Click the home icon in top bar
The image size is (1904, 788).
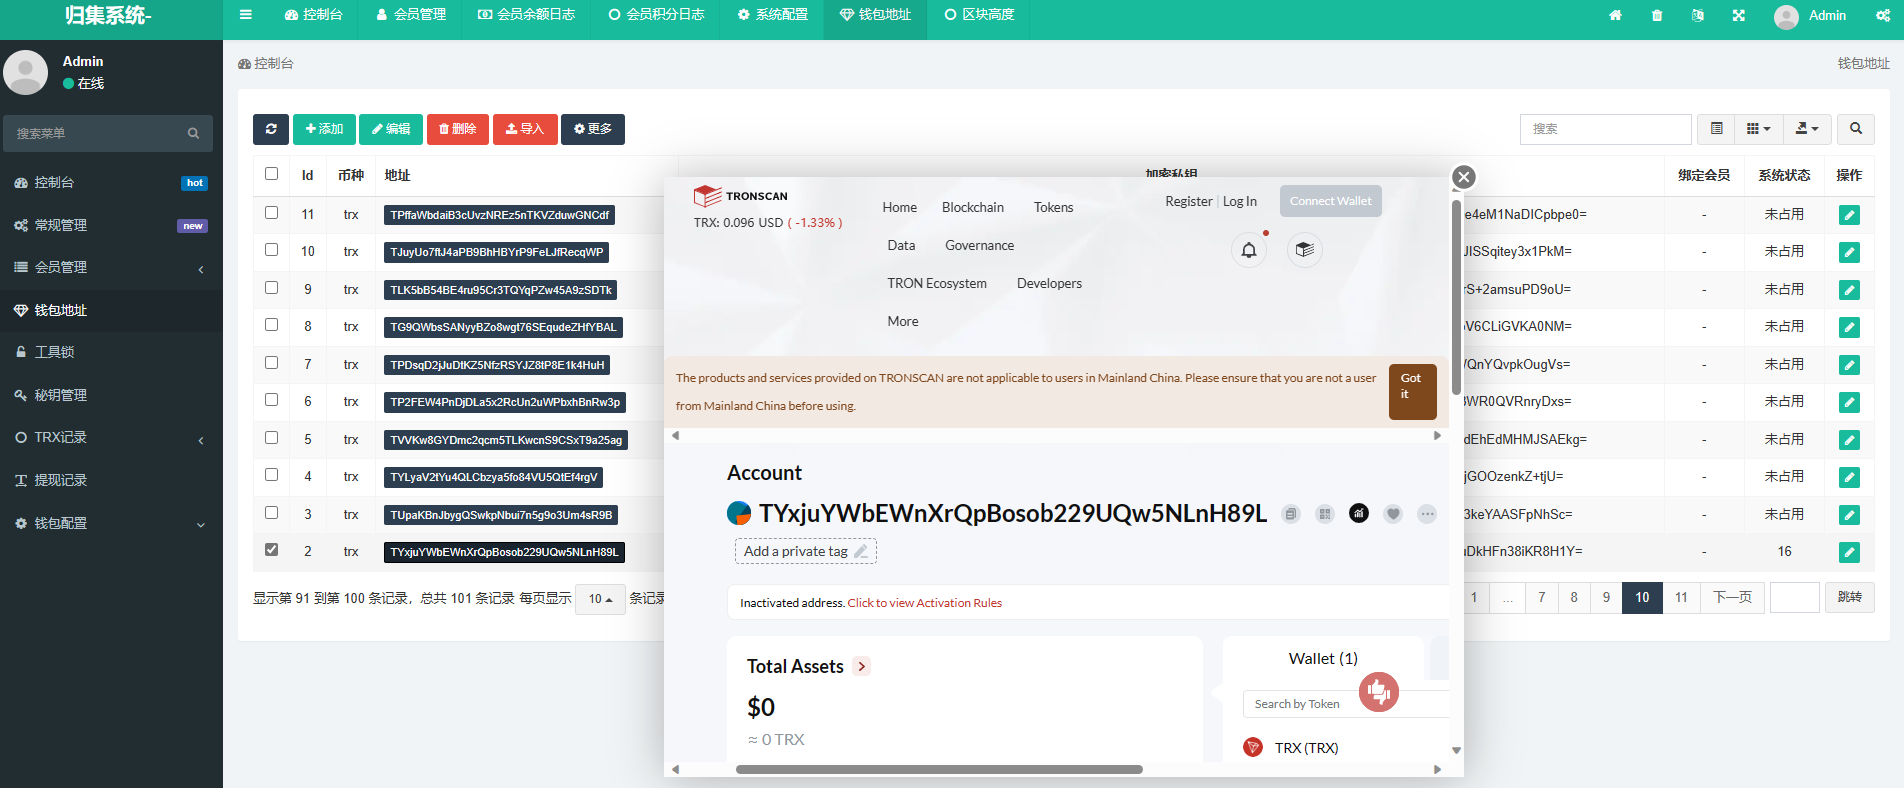coord(1615,16)
